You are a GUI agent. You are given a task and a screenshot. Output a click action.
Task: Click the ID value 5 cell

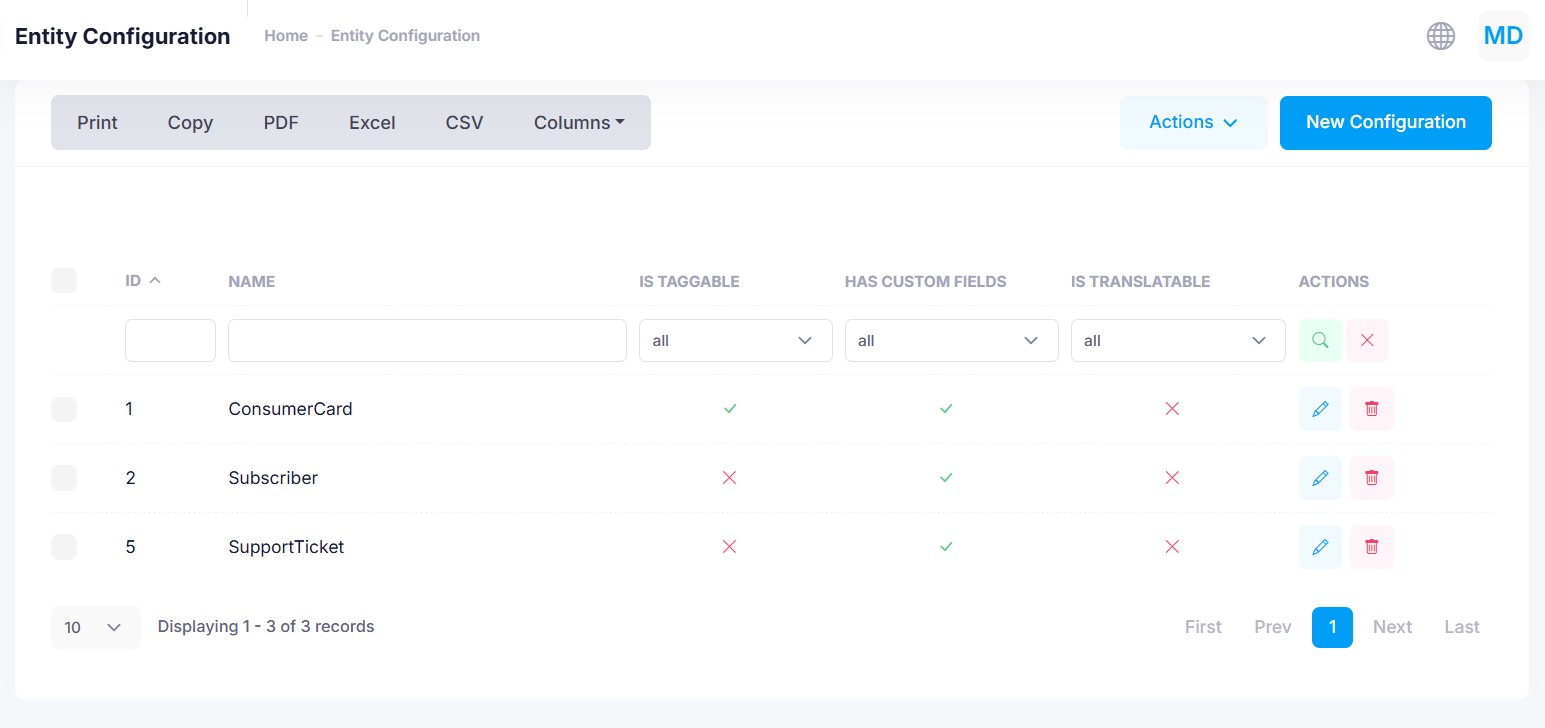(130, 547)
